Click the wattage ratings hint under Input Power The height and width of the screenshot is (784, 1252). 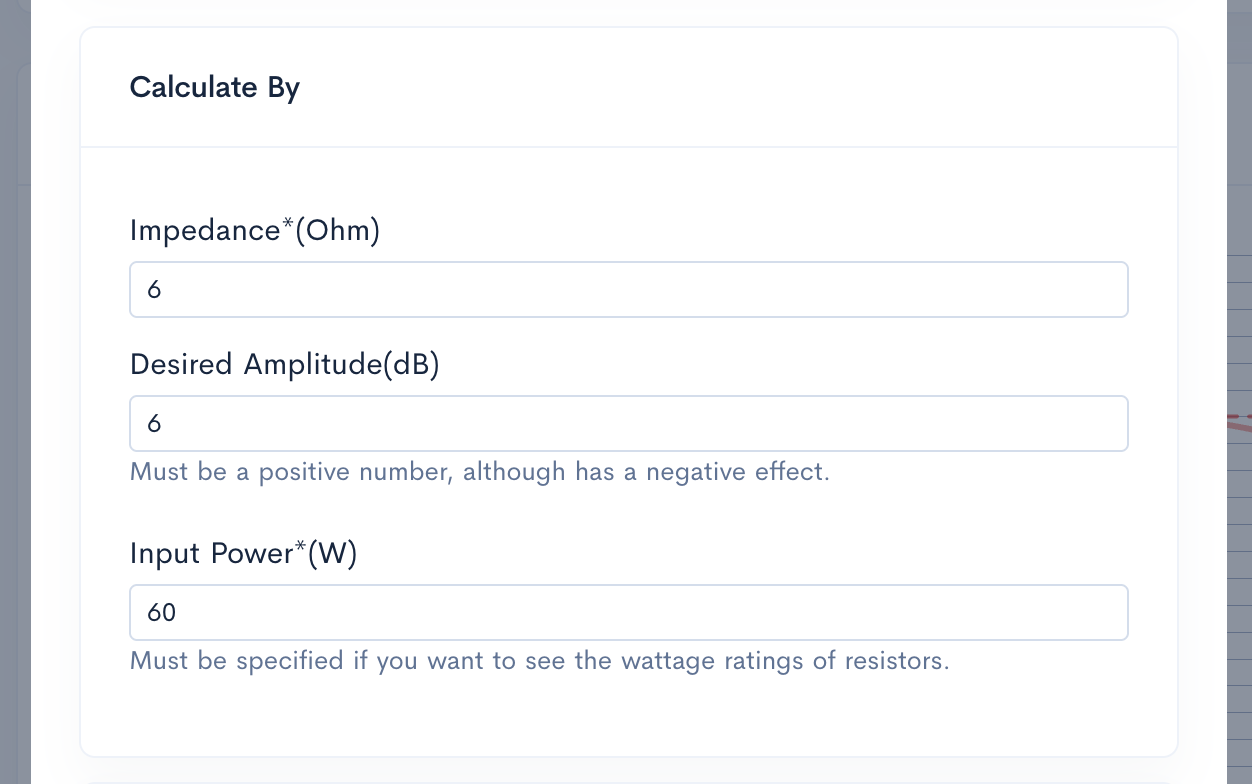coord(540,661)
